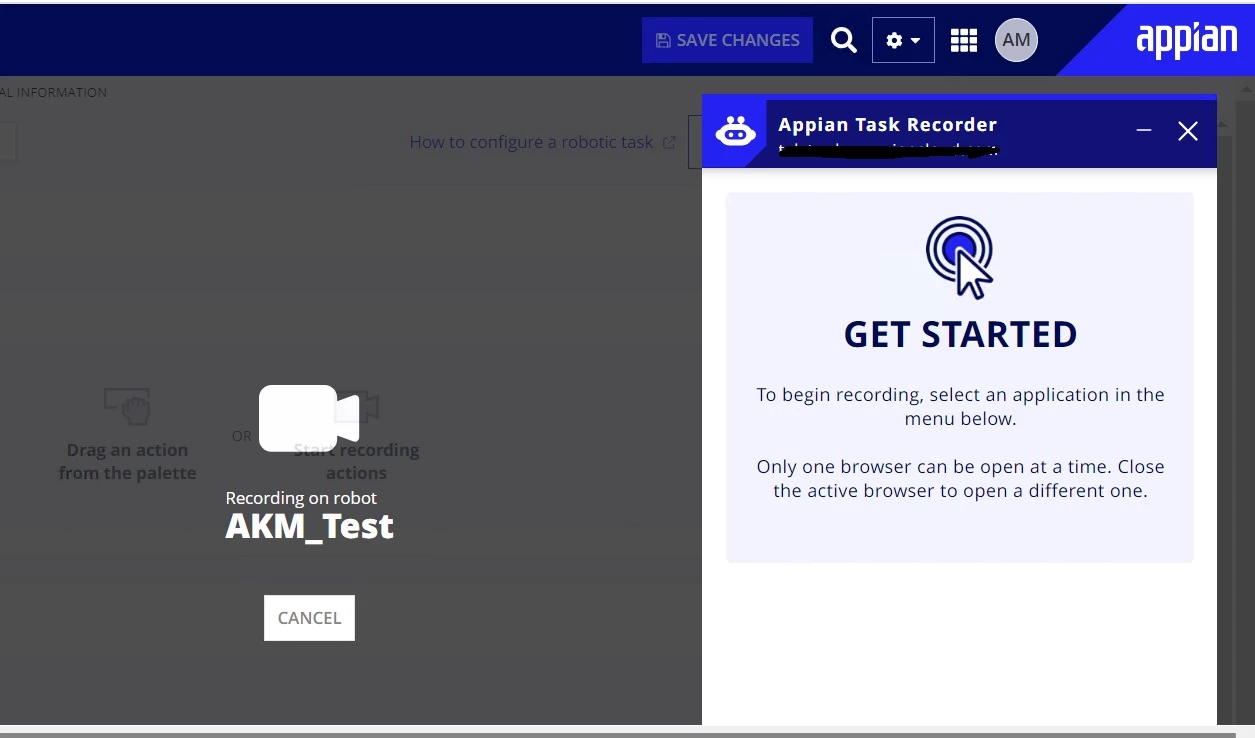Click the AKM_Test robot name
The width and height of the screenshot is (1255, 738).
[x=309, y=526]
